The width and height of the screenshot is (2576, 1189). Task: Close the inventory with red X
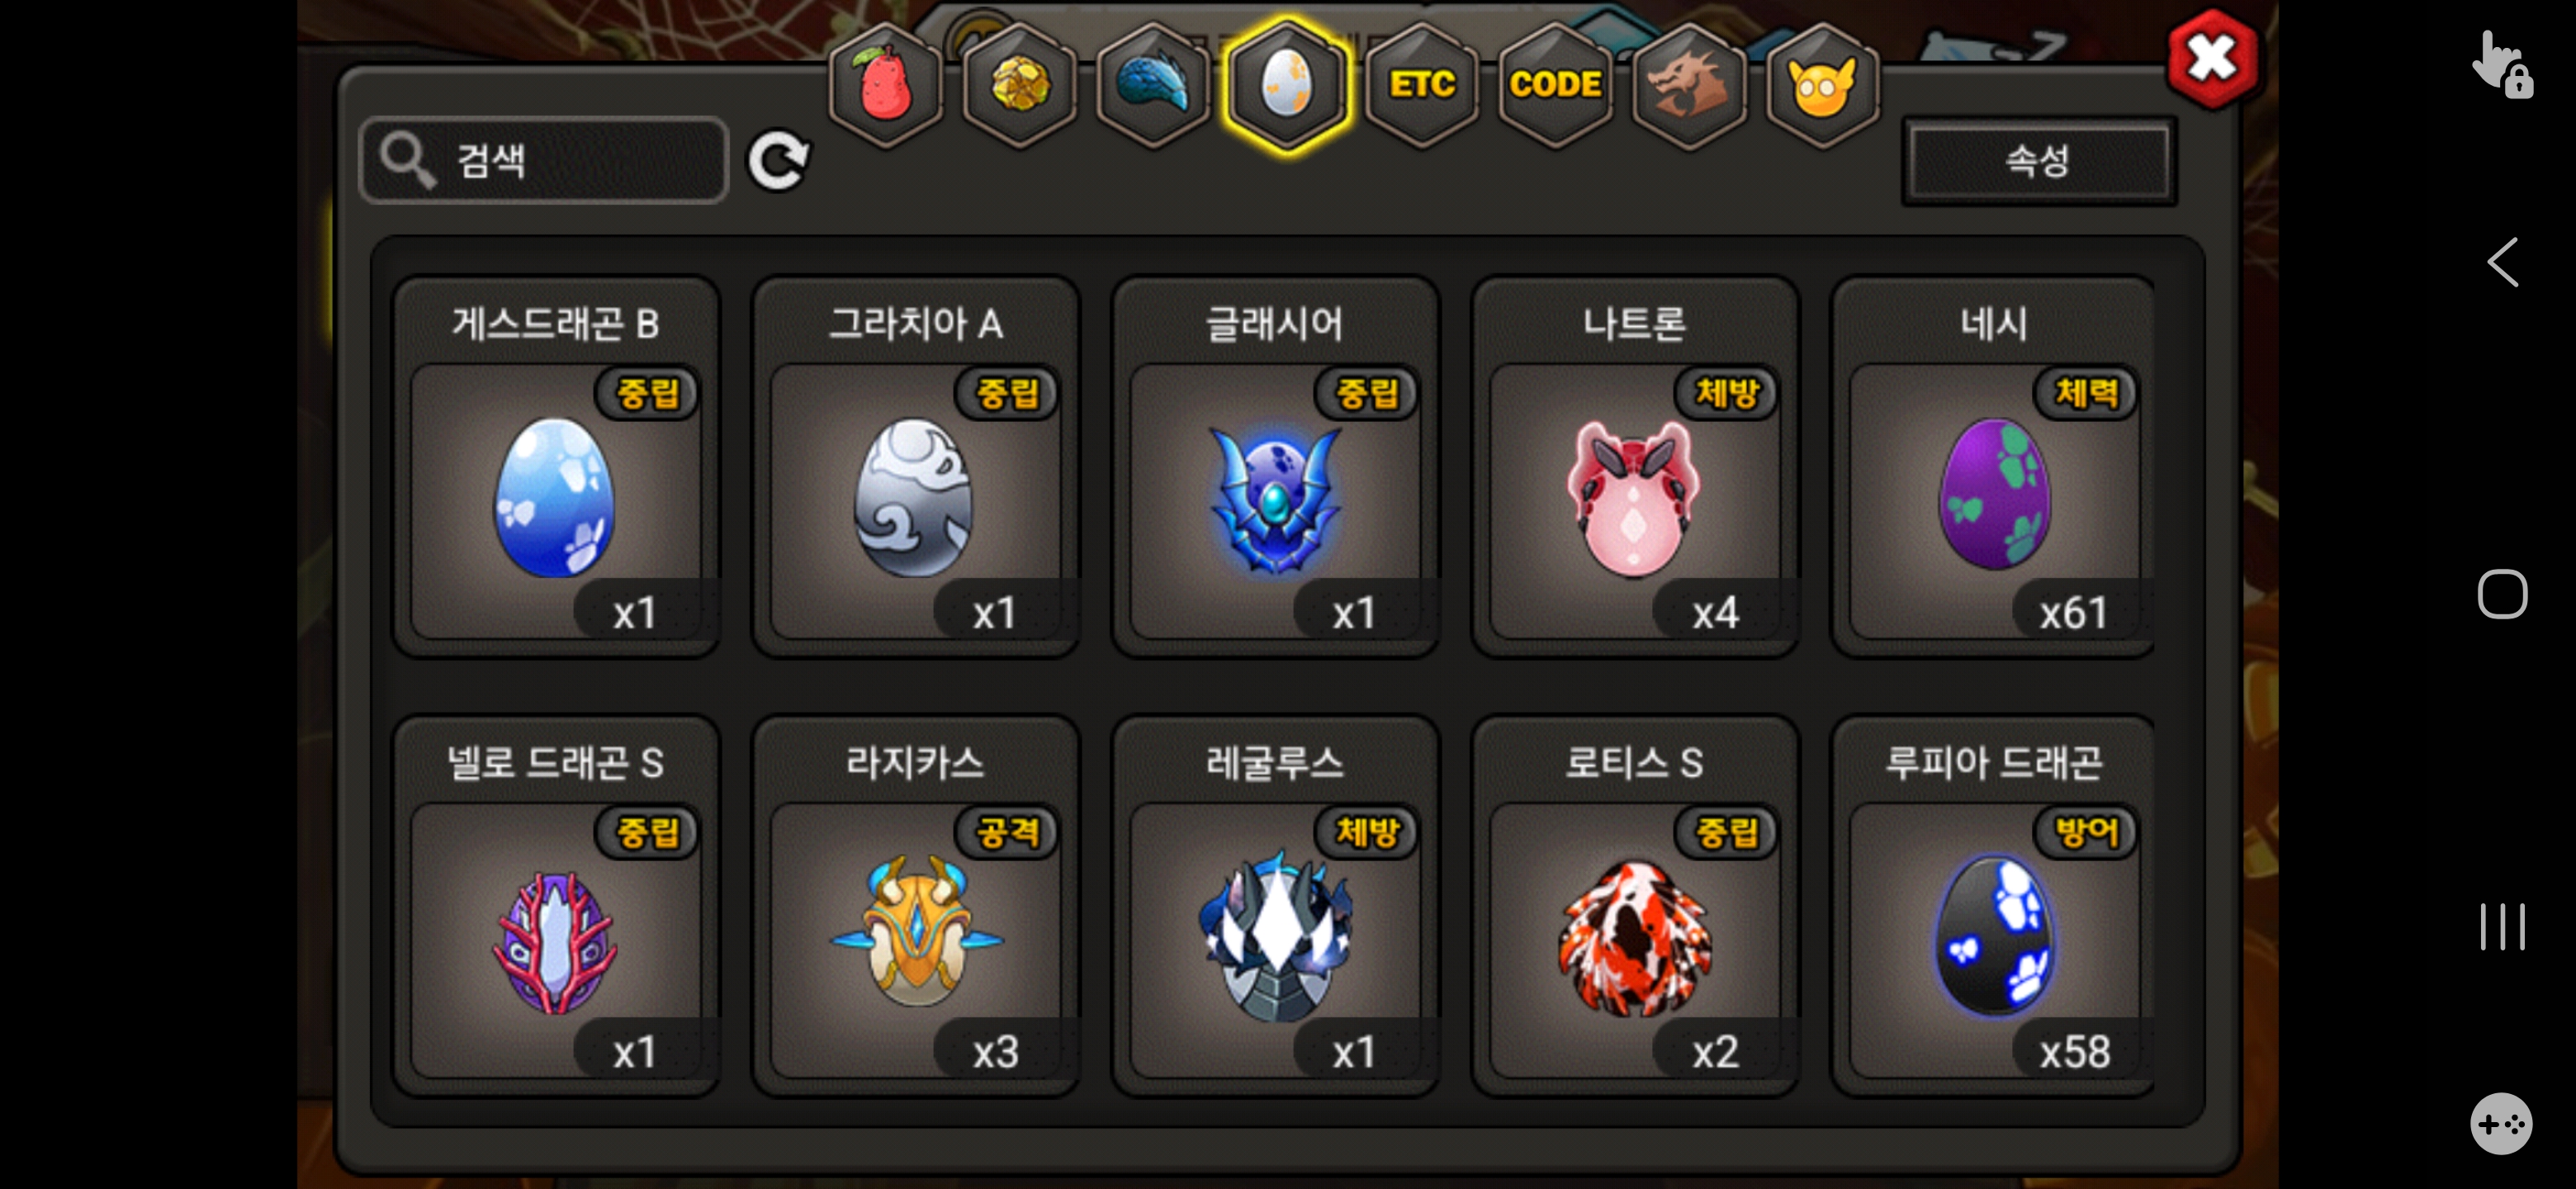[x=2212, y=59]
